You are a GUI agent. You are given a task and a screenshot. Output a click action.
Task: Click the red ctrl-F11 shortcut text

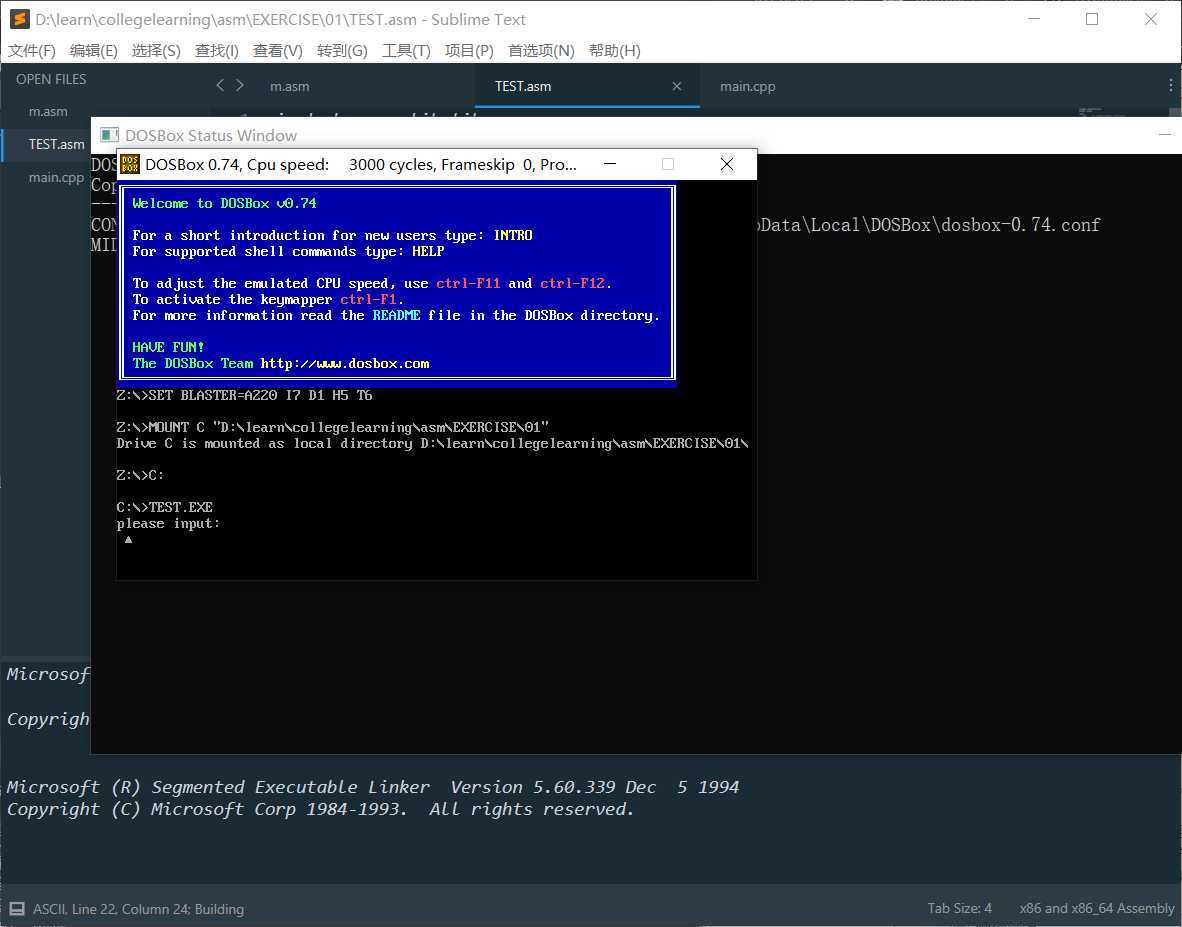point(468,283)
